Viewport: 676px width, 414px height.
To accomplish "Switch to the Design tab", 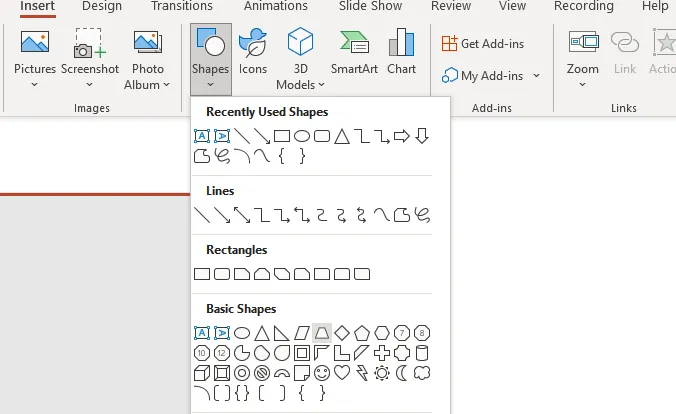I will [x=102, y=6].
